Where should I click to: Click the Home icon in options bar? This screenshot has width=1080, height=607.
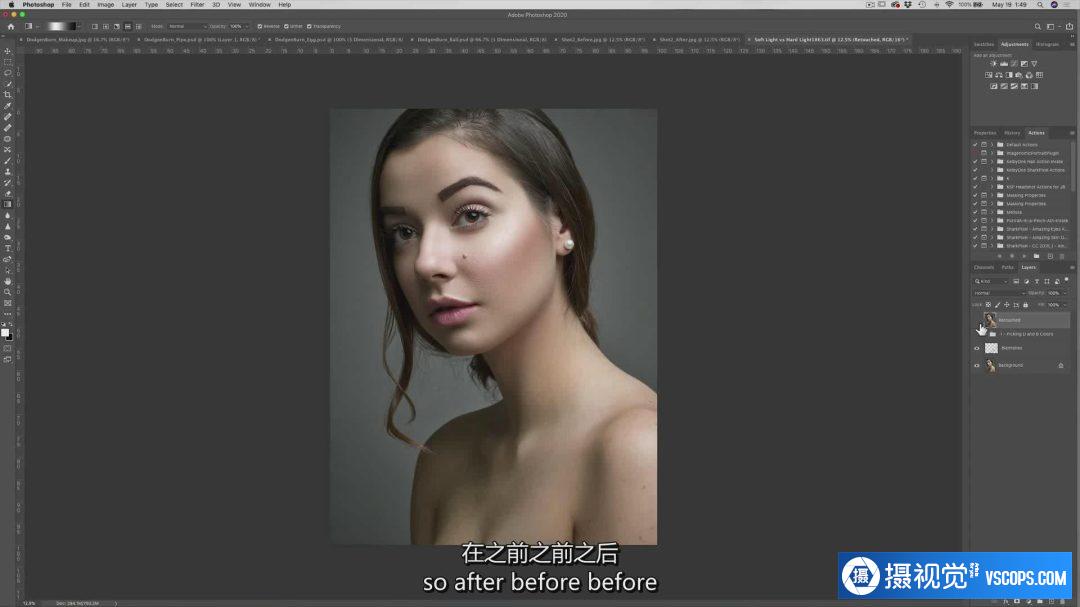10,26
